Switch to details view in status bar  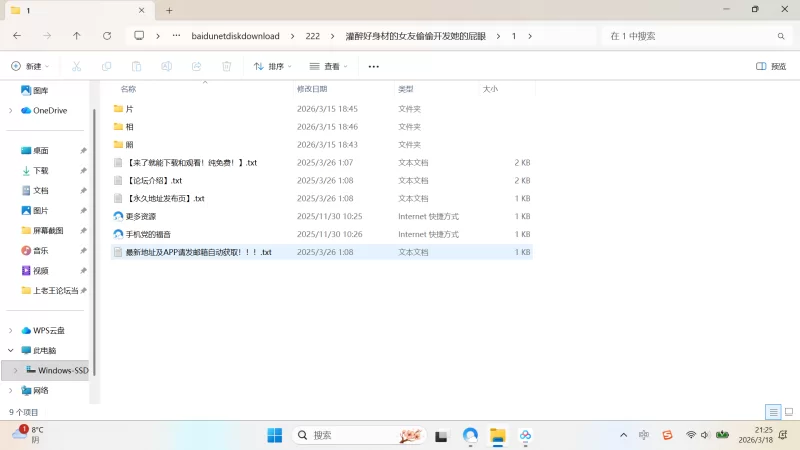coord(773,412)
